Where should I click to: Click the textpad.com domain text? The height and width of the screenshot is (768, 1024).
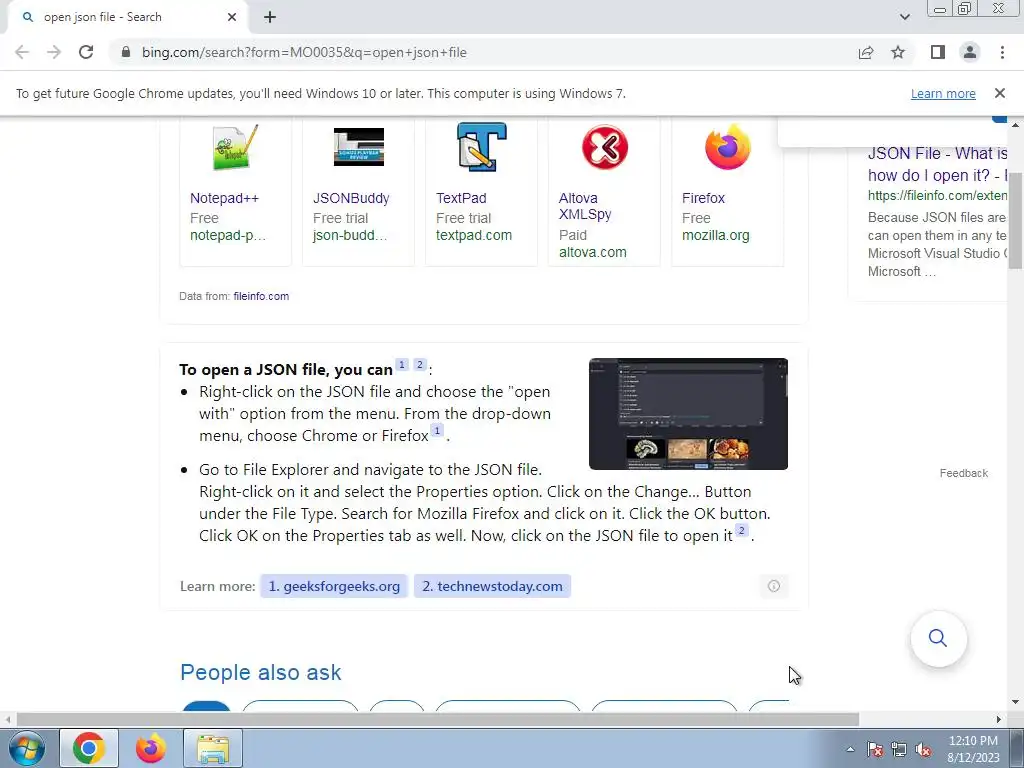pos(473,235)
